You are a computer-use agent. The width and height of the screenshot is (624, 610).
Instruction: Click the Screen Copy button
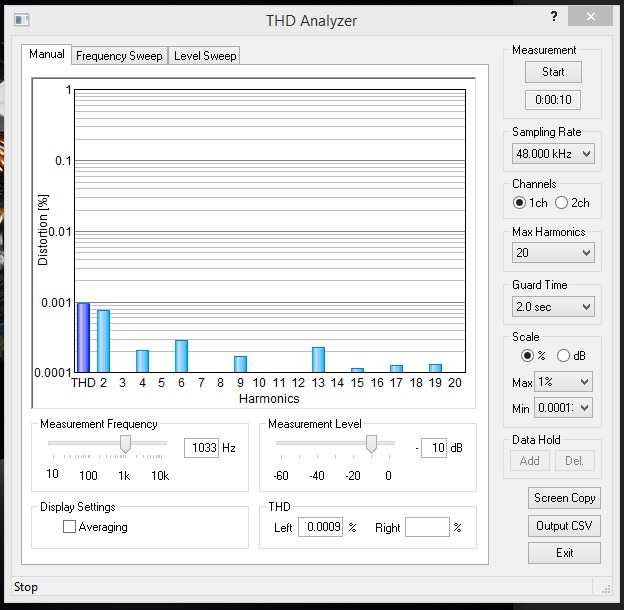564,498
